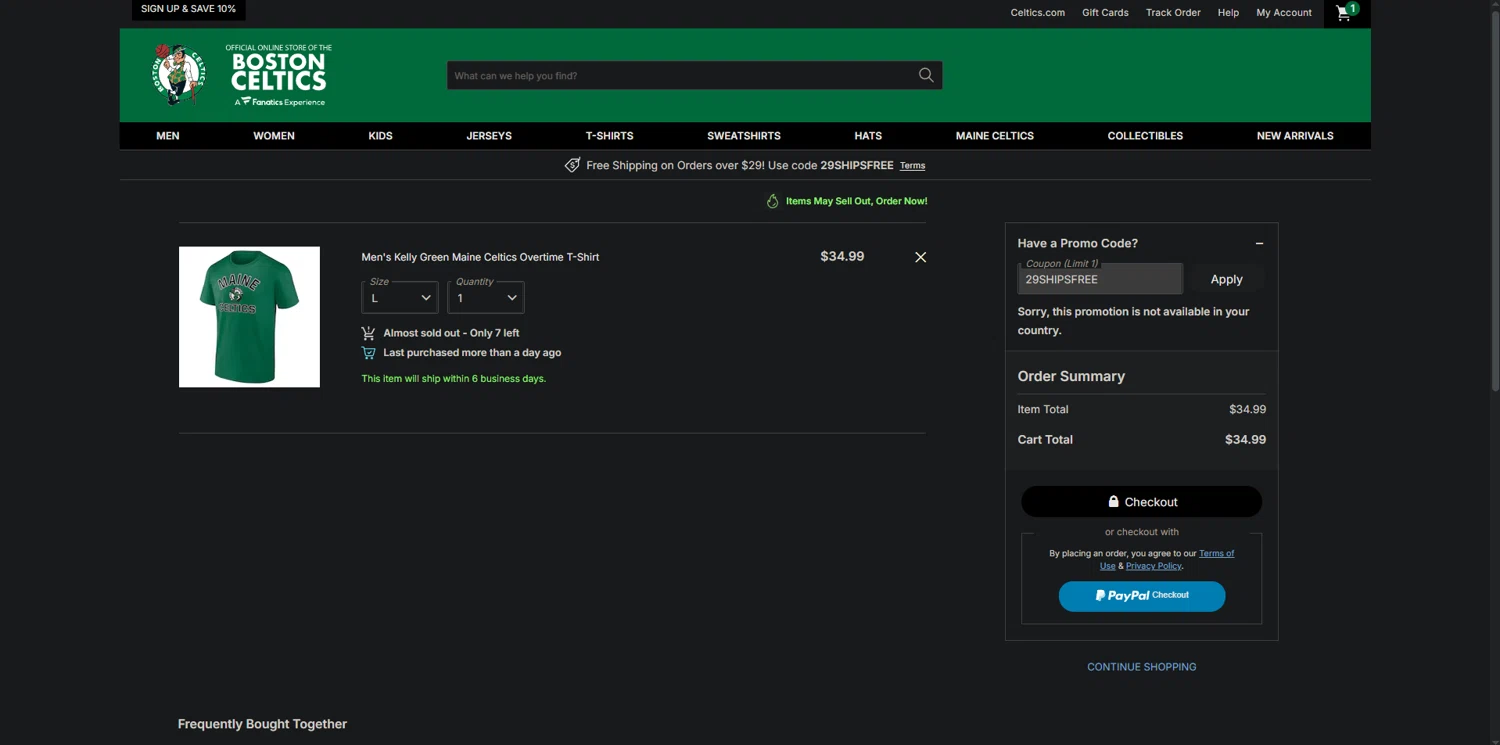Open the HATS menu
Image resolution: width=1500 pixels, height=745 pixels.
(x=868, y=136)
